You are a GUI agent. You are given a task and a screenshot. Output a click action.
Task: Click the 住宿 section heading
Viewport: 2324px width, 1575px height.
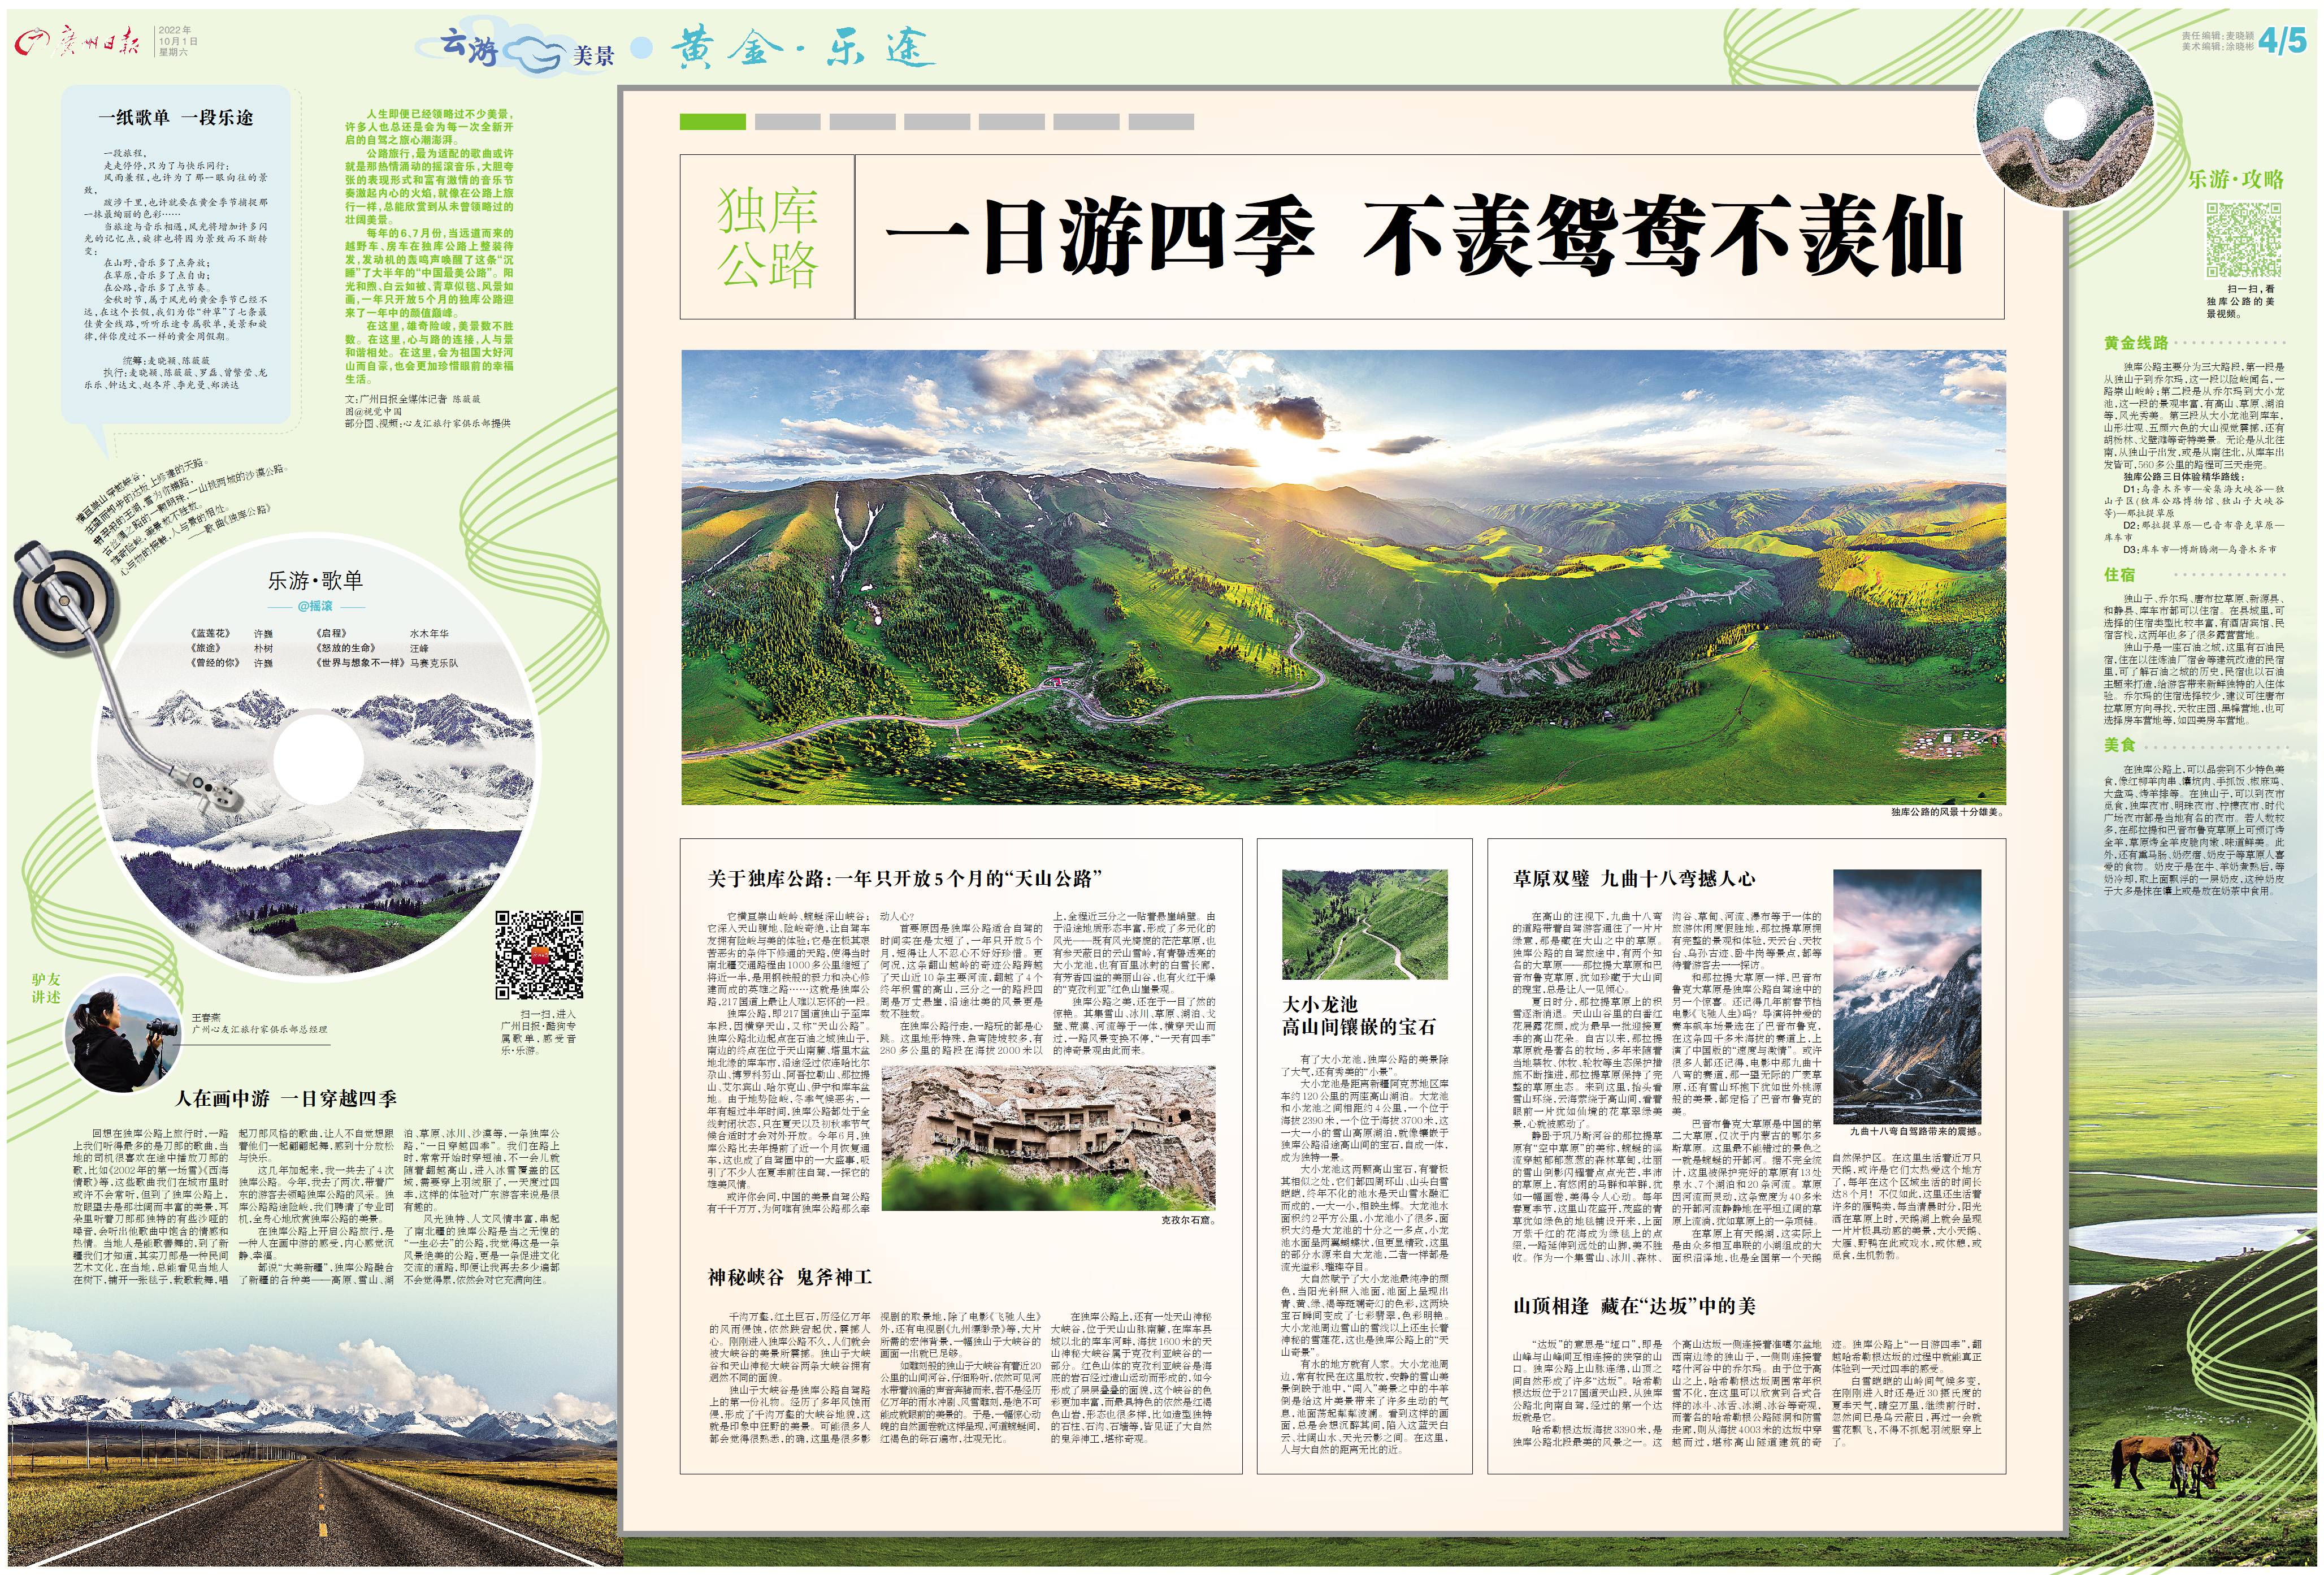(x=2119, y=575)
